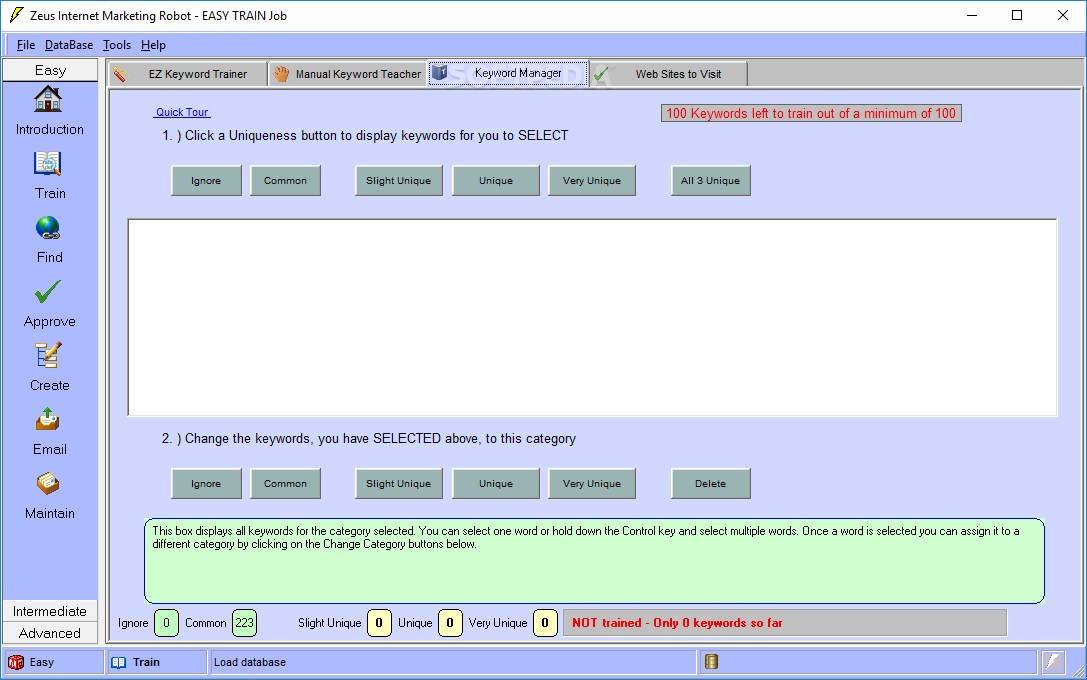Open the Find globe icon
Image resolution: width=1087 pixels, height=680 pixels.
click(48, 227)
